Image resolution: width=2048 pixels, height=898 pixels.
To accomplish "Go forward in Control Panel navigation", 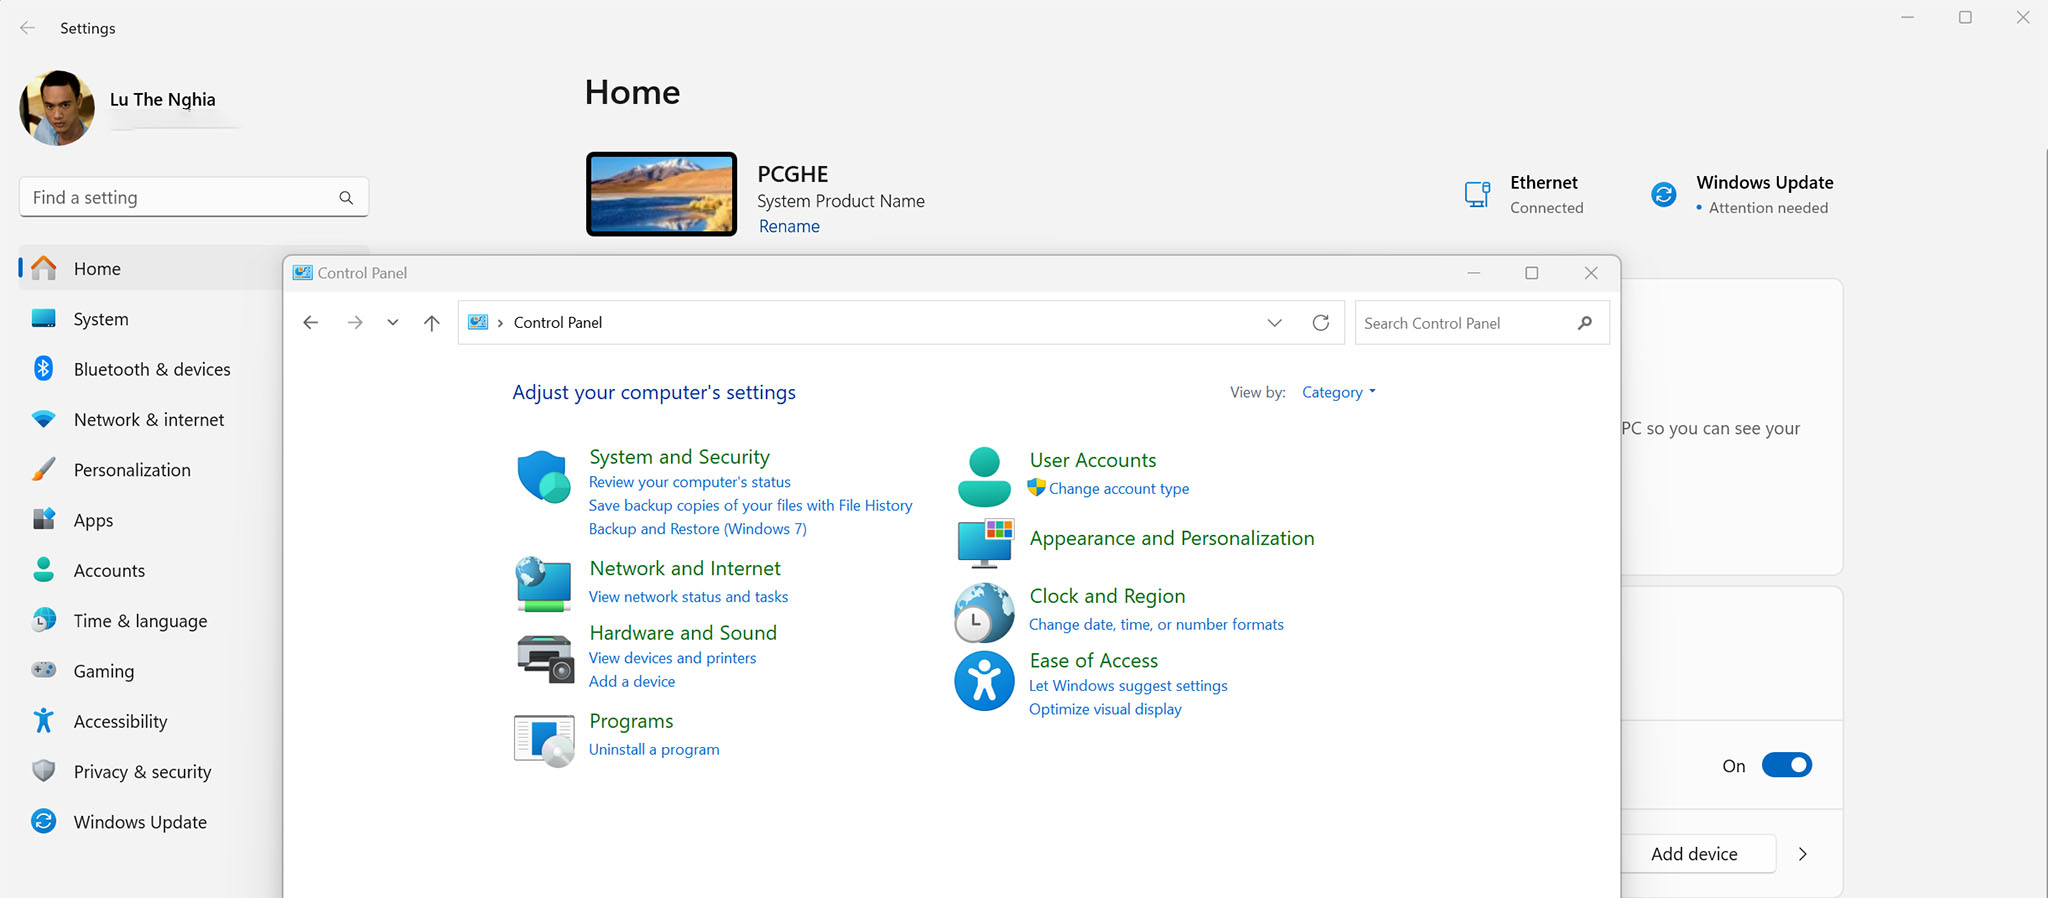I will click(x=355, y=323).
